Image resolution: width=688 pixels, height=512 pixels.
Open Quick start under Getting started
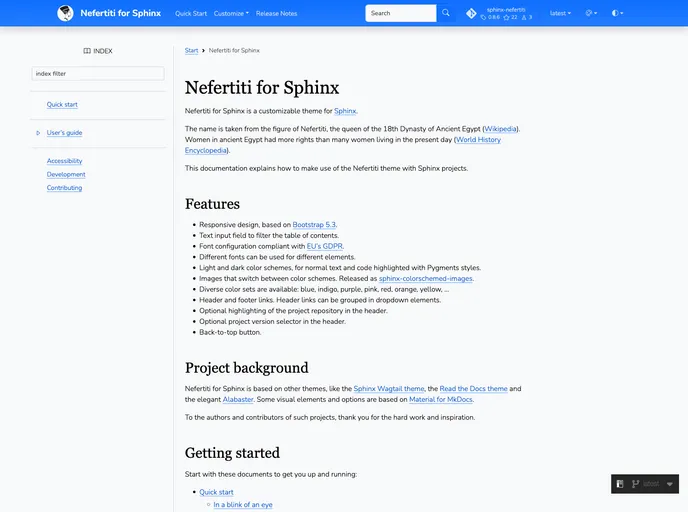tap(216, 492)
